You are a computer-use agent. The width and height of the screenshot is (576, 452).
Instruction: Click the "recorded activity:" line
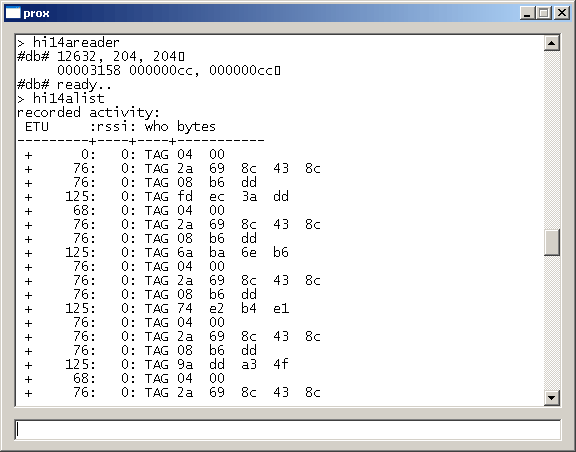88,112
